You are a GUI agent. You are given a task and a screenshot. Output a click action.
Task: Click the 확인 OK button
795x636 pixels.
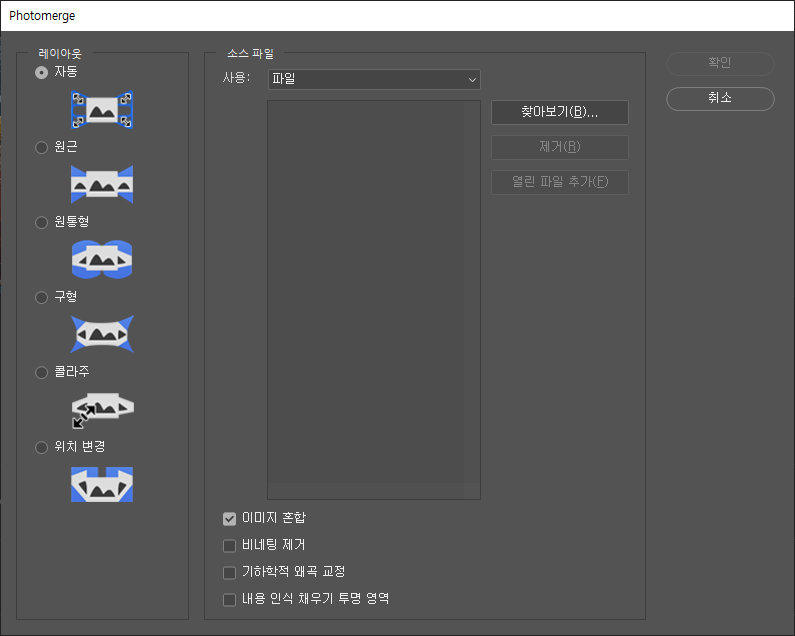pos(720,63)
